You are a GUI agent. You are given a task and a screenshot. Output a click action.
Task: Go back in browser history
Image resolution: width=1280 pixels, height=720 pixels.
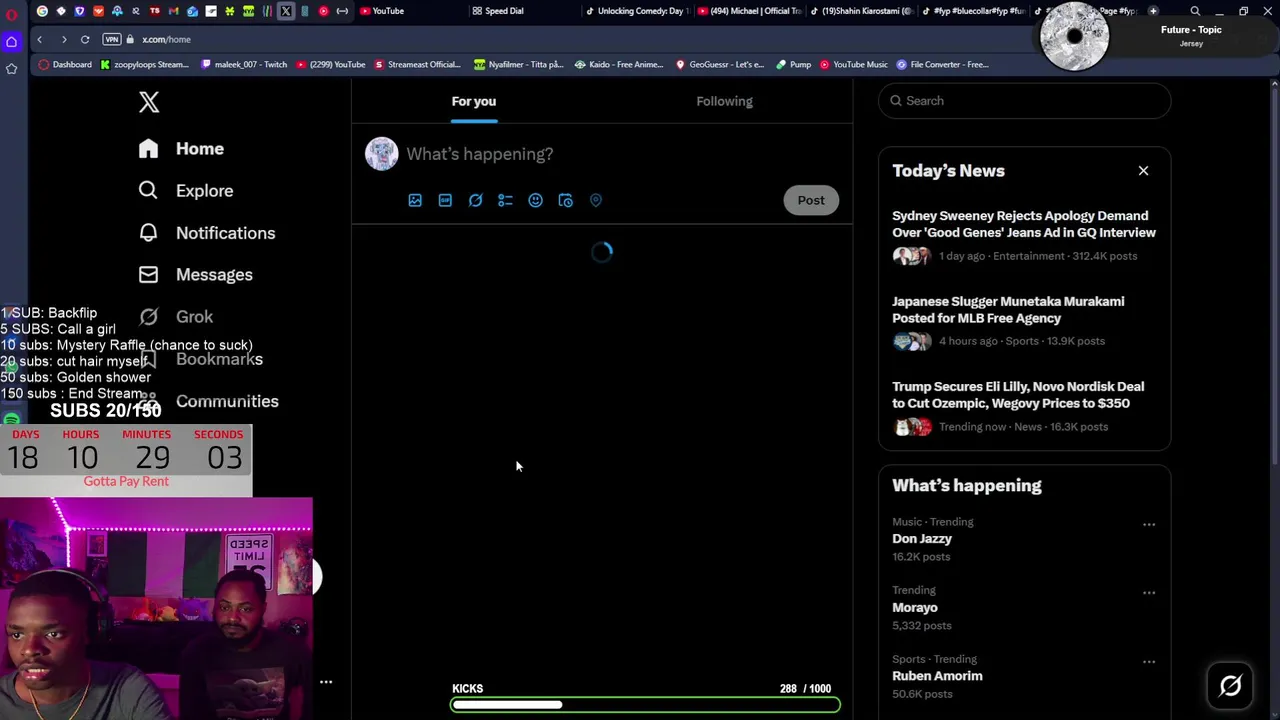click(39, 39)
